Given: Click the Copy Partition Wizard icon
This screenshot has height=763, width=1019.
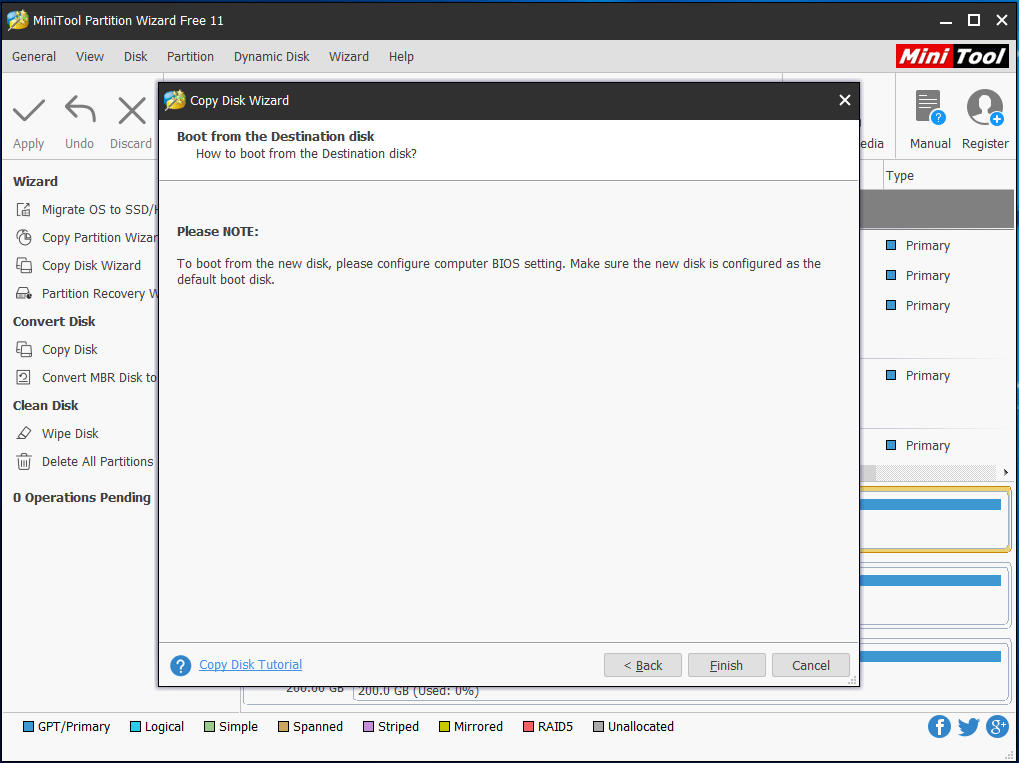Looking at the screenshot, I should pyautogui.click(x=24, y=237).
